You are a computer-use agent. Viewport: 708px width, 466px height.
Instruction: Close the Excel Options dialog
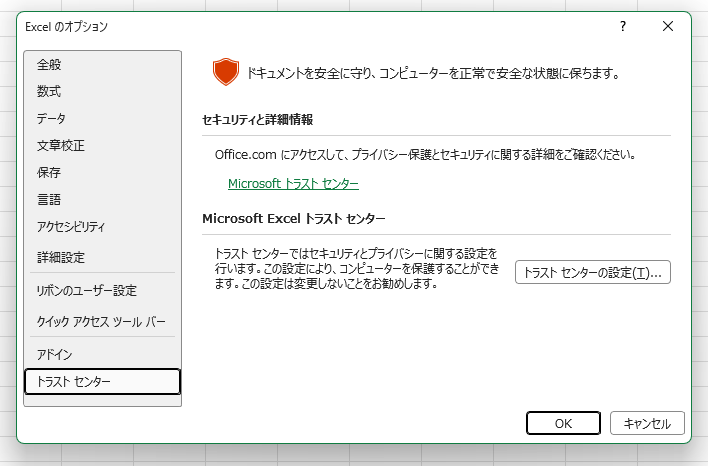click(668, 27)
